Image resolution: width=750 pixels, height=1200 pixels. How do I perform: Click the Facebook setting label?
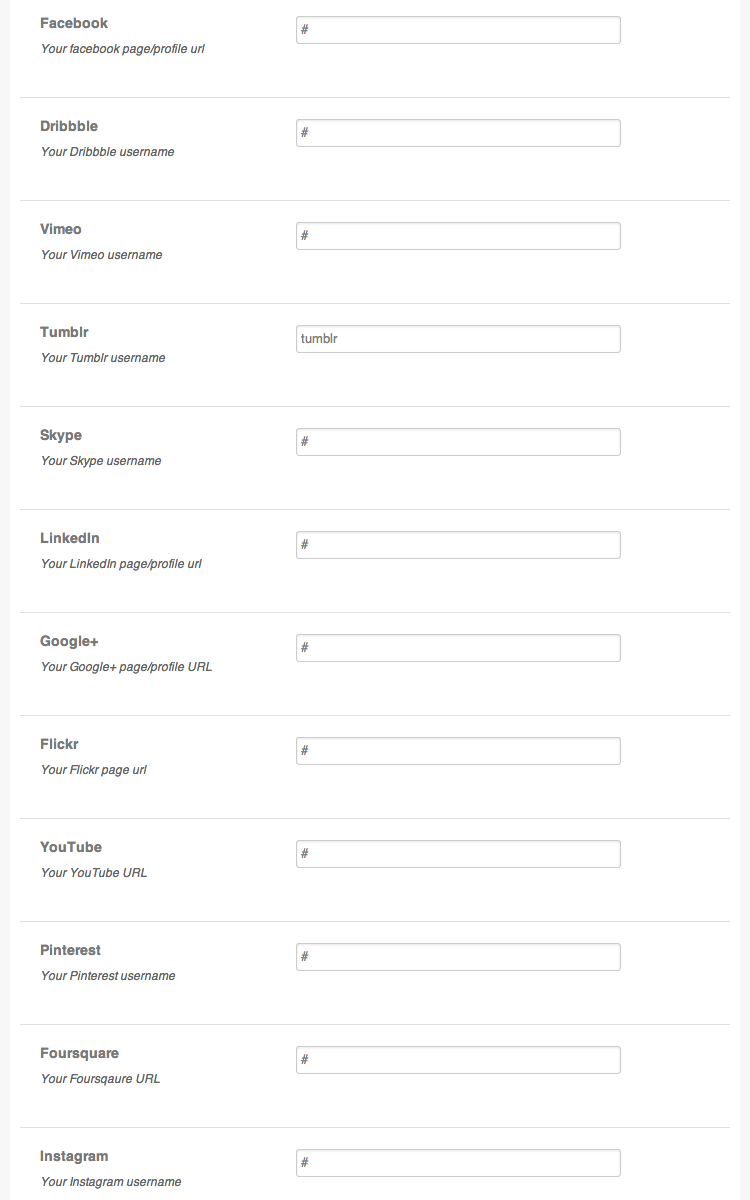tap(74, 23)
